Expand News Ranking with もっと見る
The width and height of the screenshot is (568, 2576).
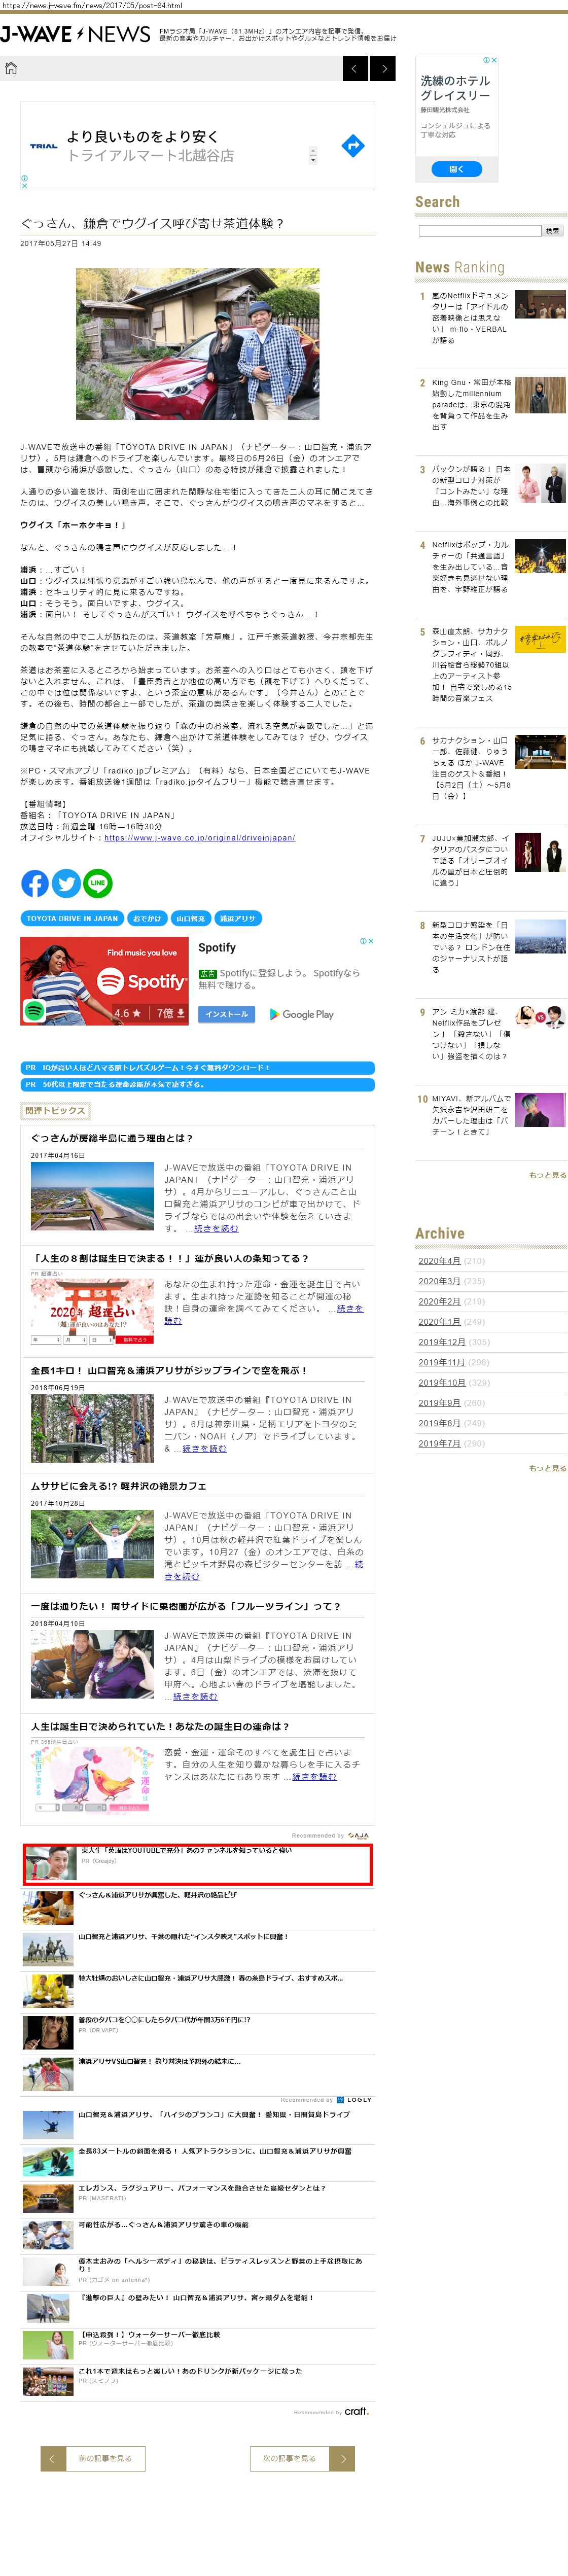coord(547,1175)
